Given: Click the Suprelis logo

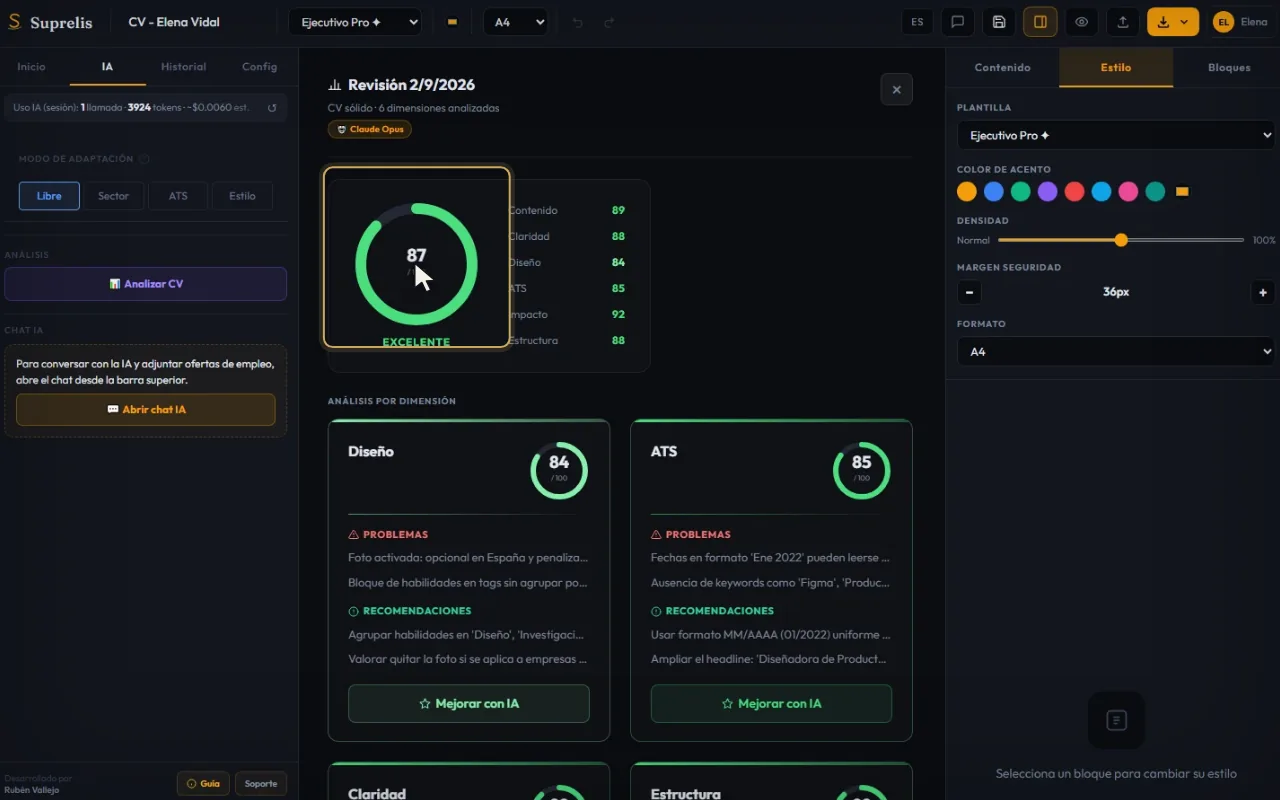Looking at the screenshot, I should point(50,22).
